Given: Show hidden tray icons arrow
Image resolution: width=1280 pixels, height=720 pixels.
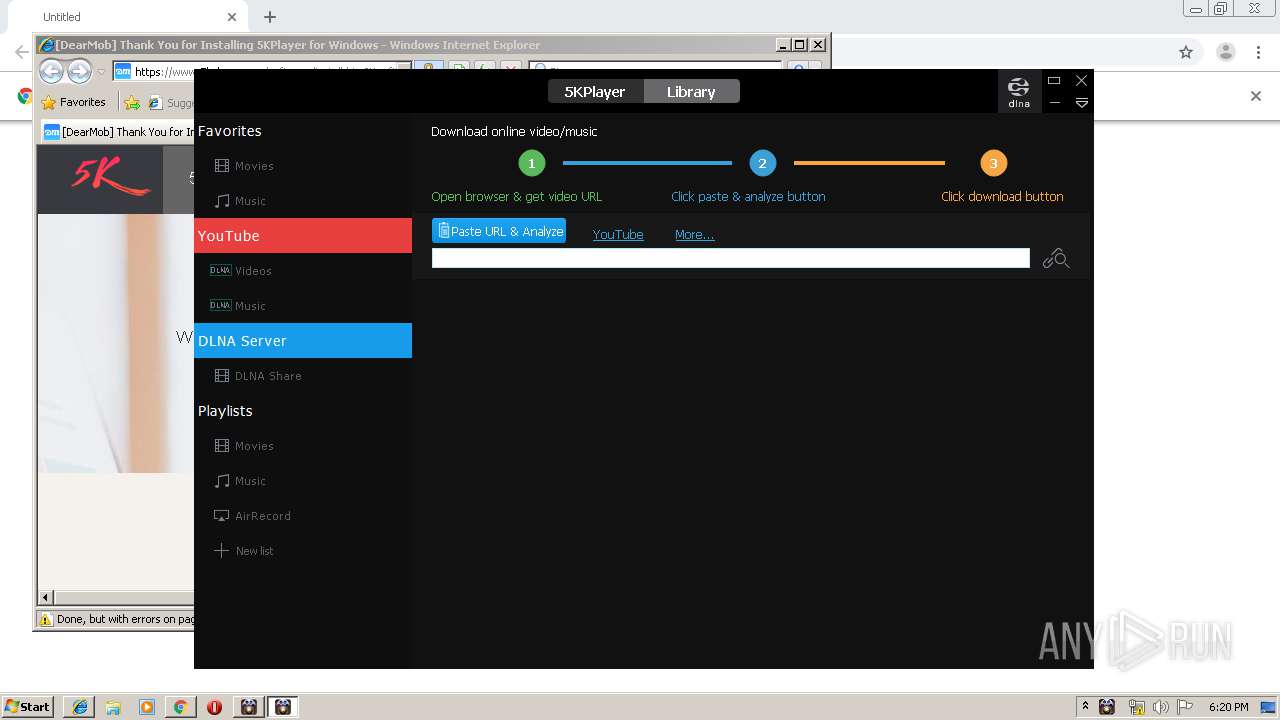Looking at the screenshot, I should pos(1085,707).
